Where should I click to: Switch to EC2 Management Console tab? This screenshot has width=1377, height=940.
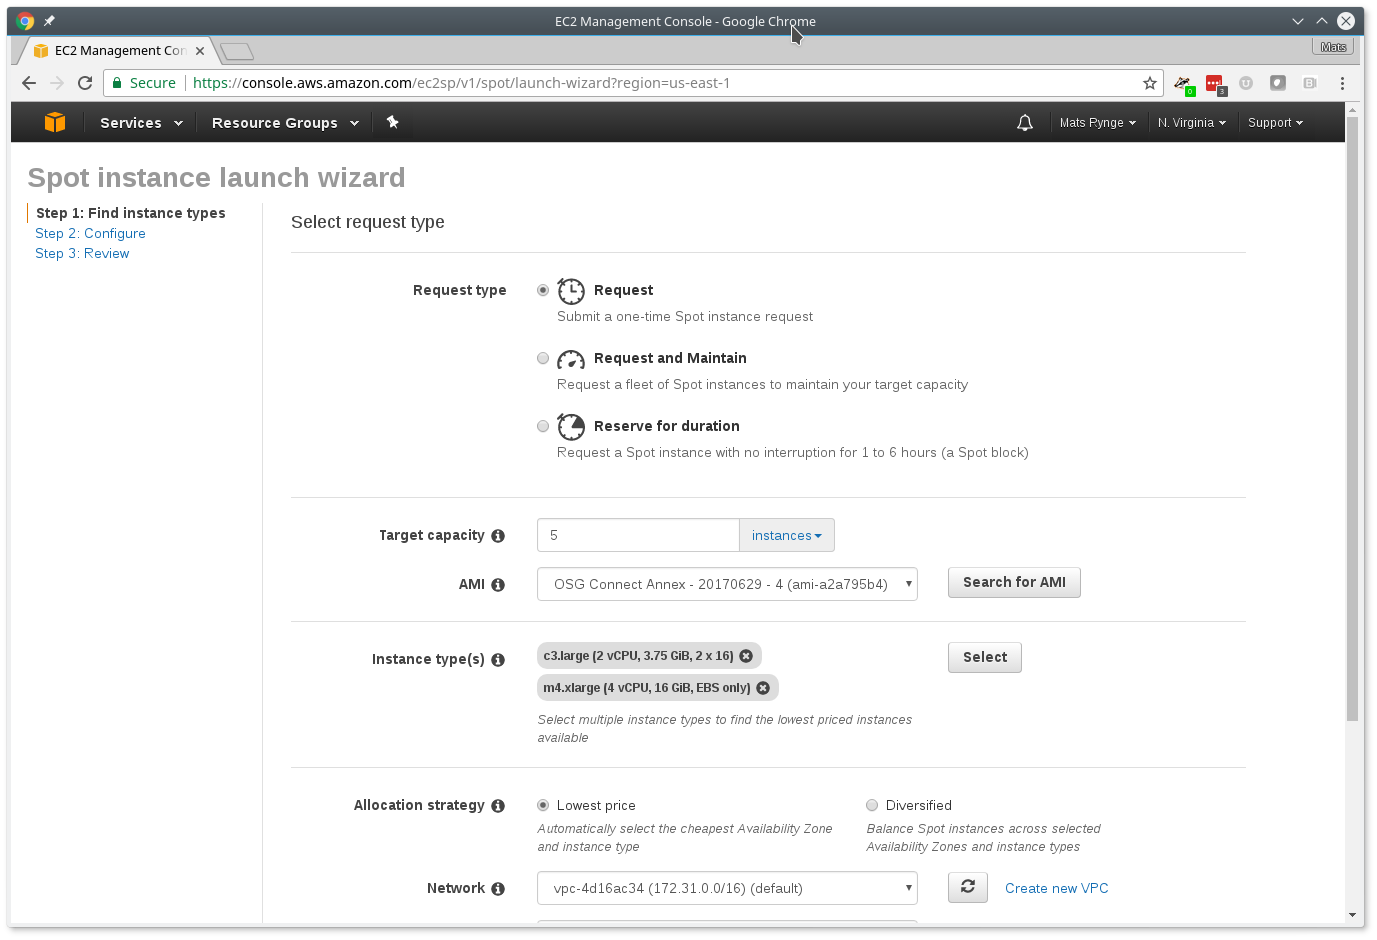pyautogui.click(x=119, y=50)
